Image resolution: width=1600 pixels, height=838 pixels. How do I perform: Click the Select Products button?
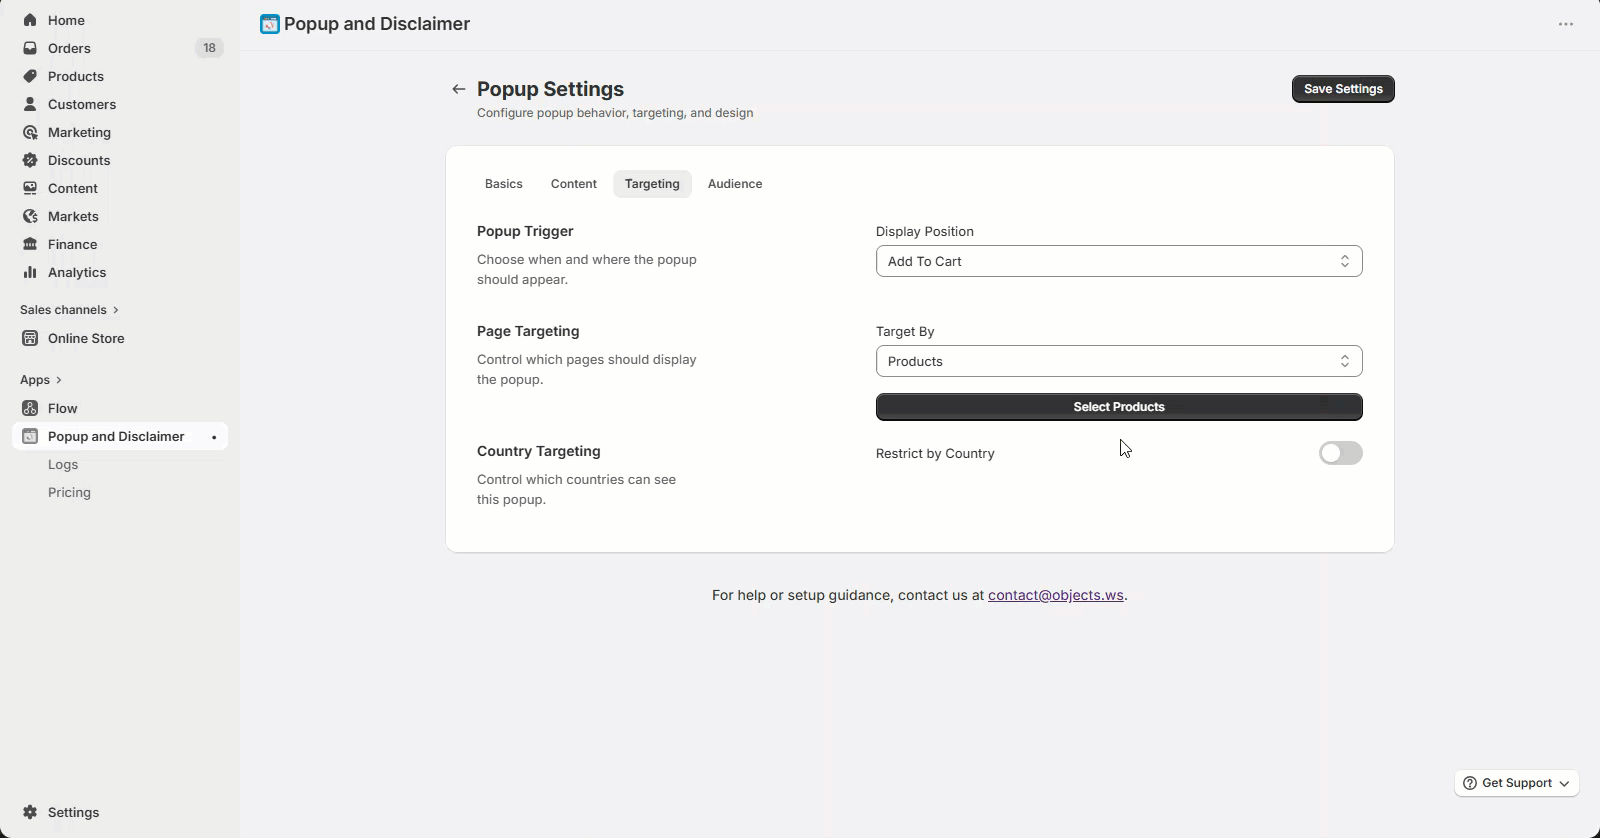pyautogui.click(x=1119, y=407)
